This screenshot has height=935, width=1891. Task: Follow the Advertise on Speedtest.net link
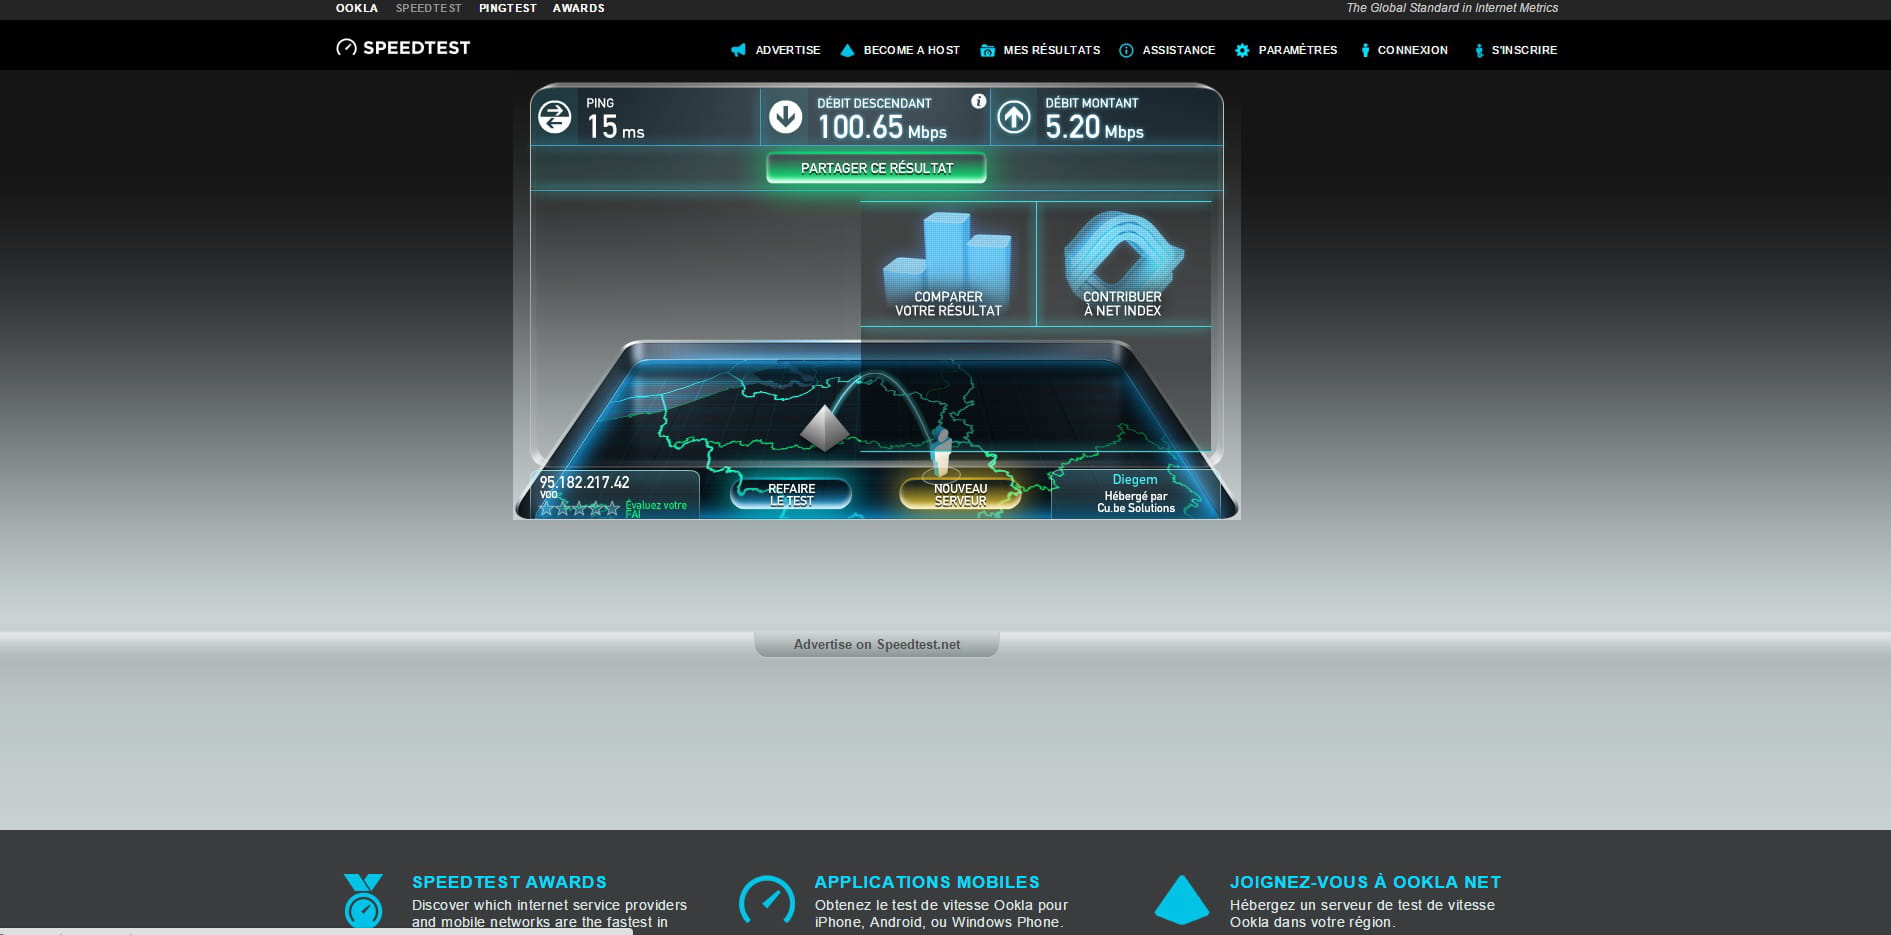(x=876, y=644)
